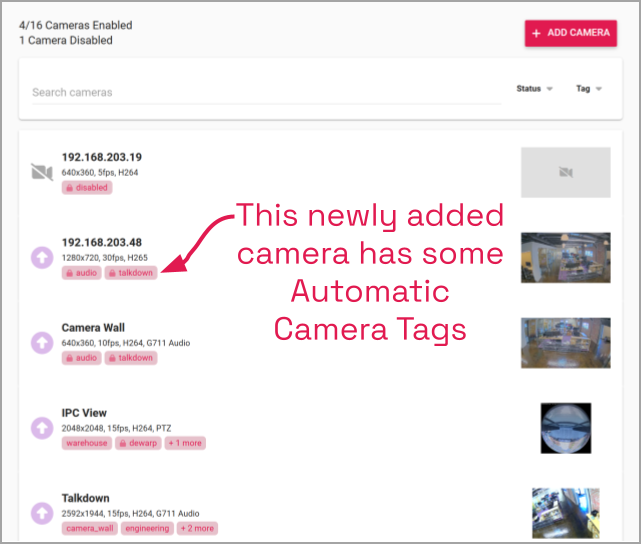The image size is (641, 544).
Task: Click upload status icon for Talkdown camera
Action: point(42,513)
